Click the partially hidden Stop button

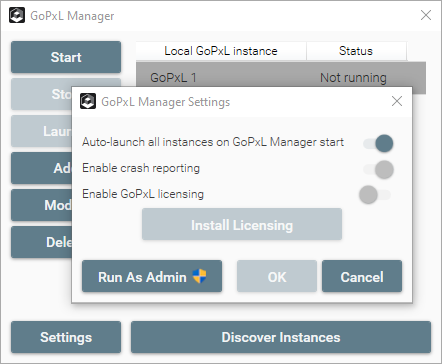[x=41, y=94]
